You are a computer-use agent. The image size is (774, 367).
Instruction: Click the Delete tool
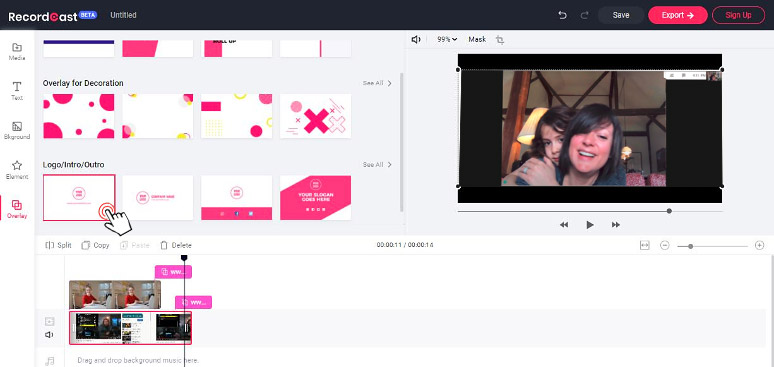point(176,245)
